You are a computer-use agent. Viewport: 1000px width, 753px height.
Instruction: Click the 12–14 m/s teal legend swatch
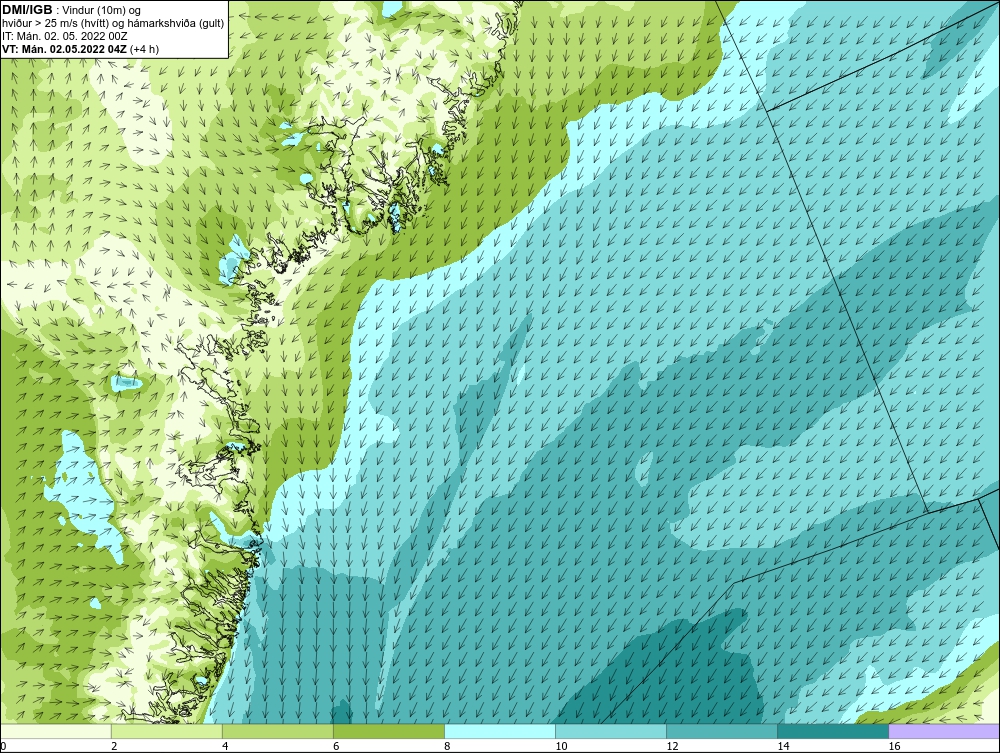pyautogui.click(x=722, y=731)
